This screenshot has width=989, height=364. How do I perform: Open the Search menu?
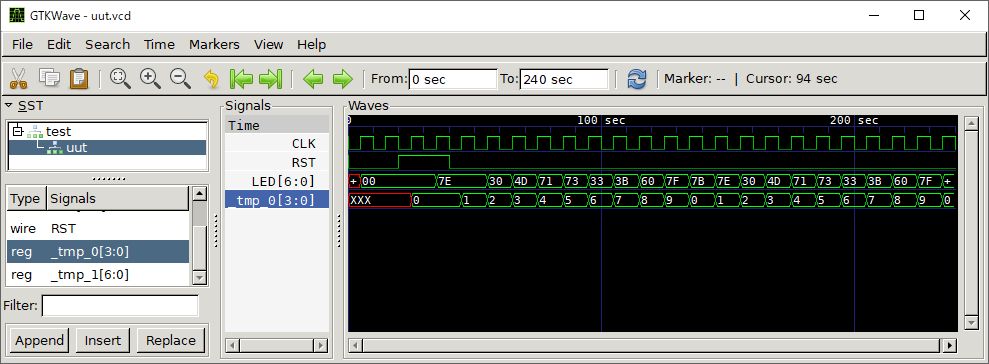pyautogui.click(x=108, y=44)
